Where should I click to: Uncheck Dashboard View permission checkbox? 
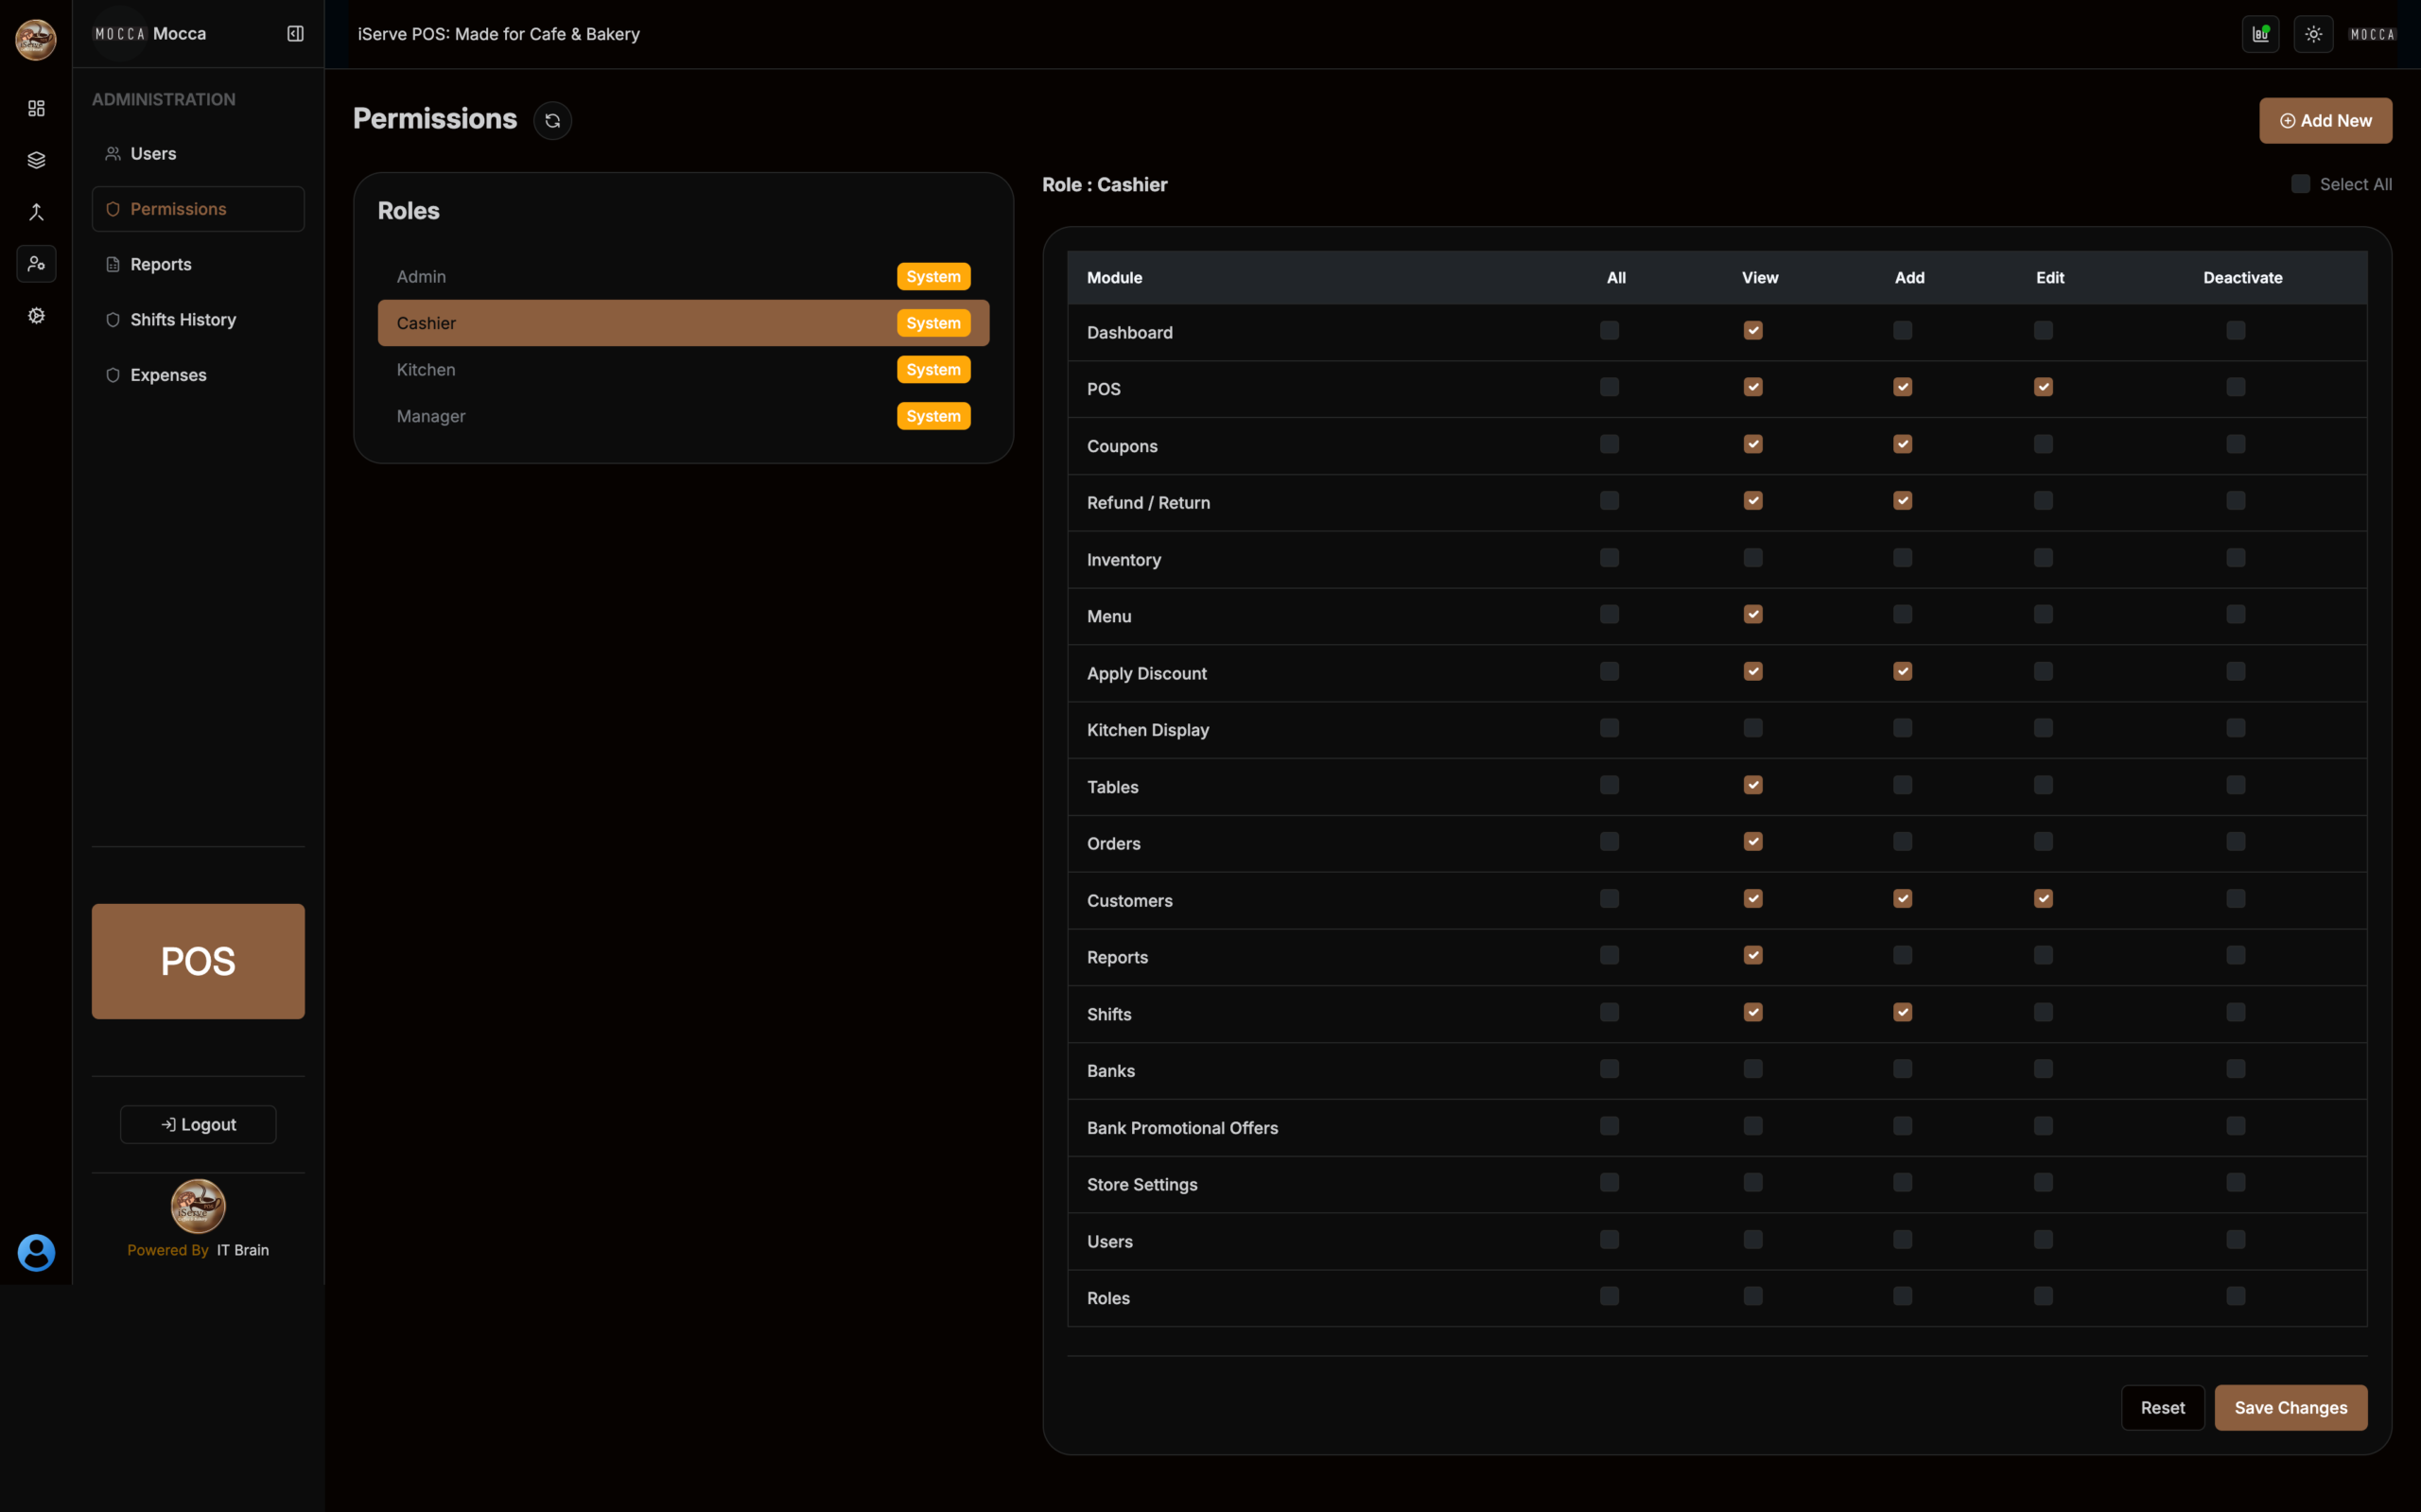1752,331
